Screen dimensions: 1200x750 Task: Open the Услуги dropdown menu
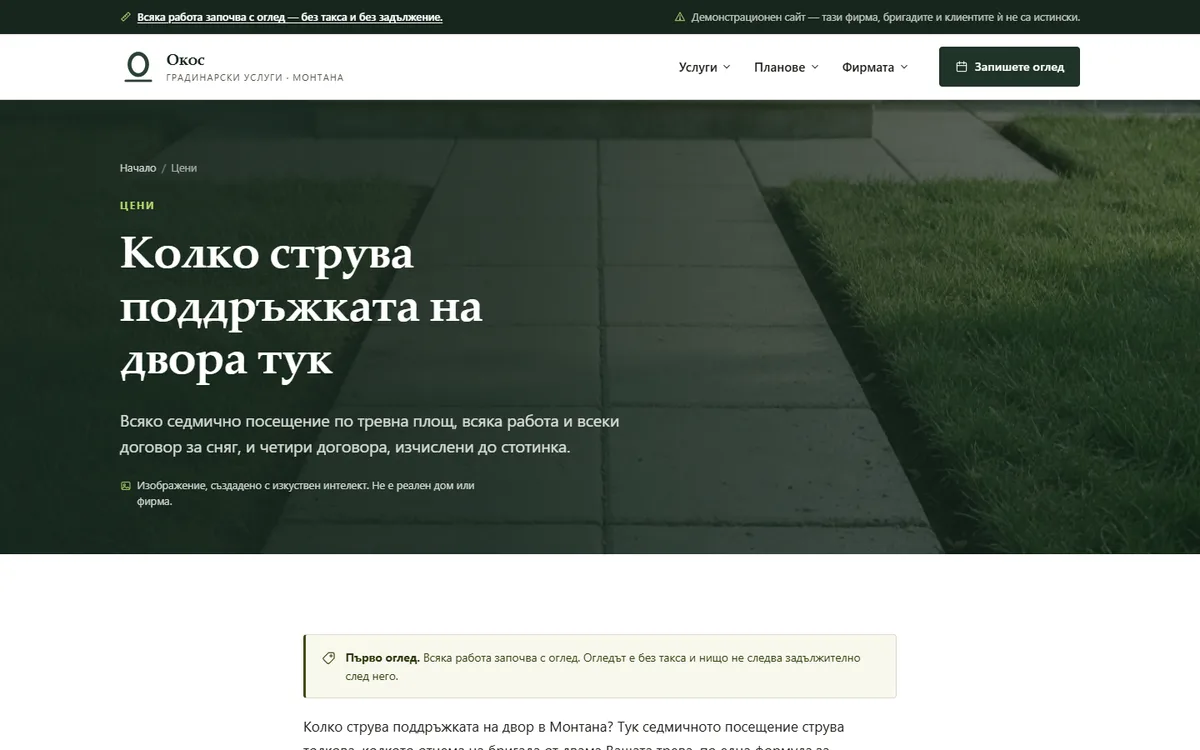coord(704,67)
